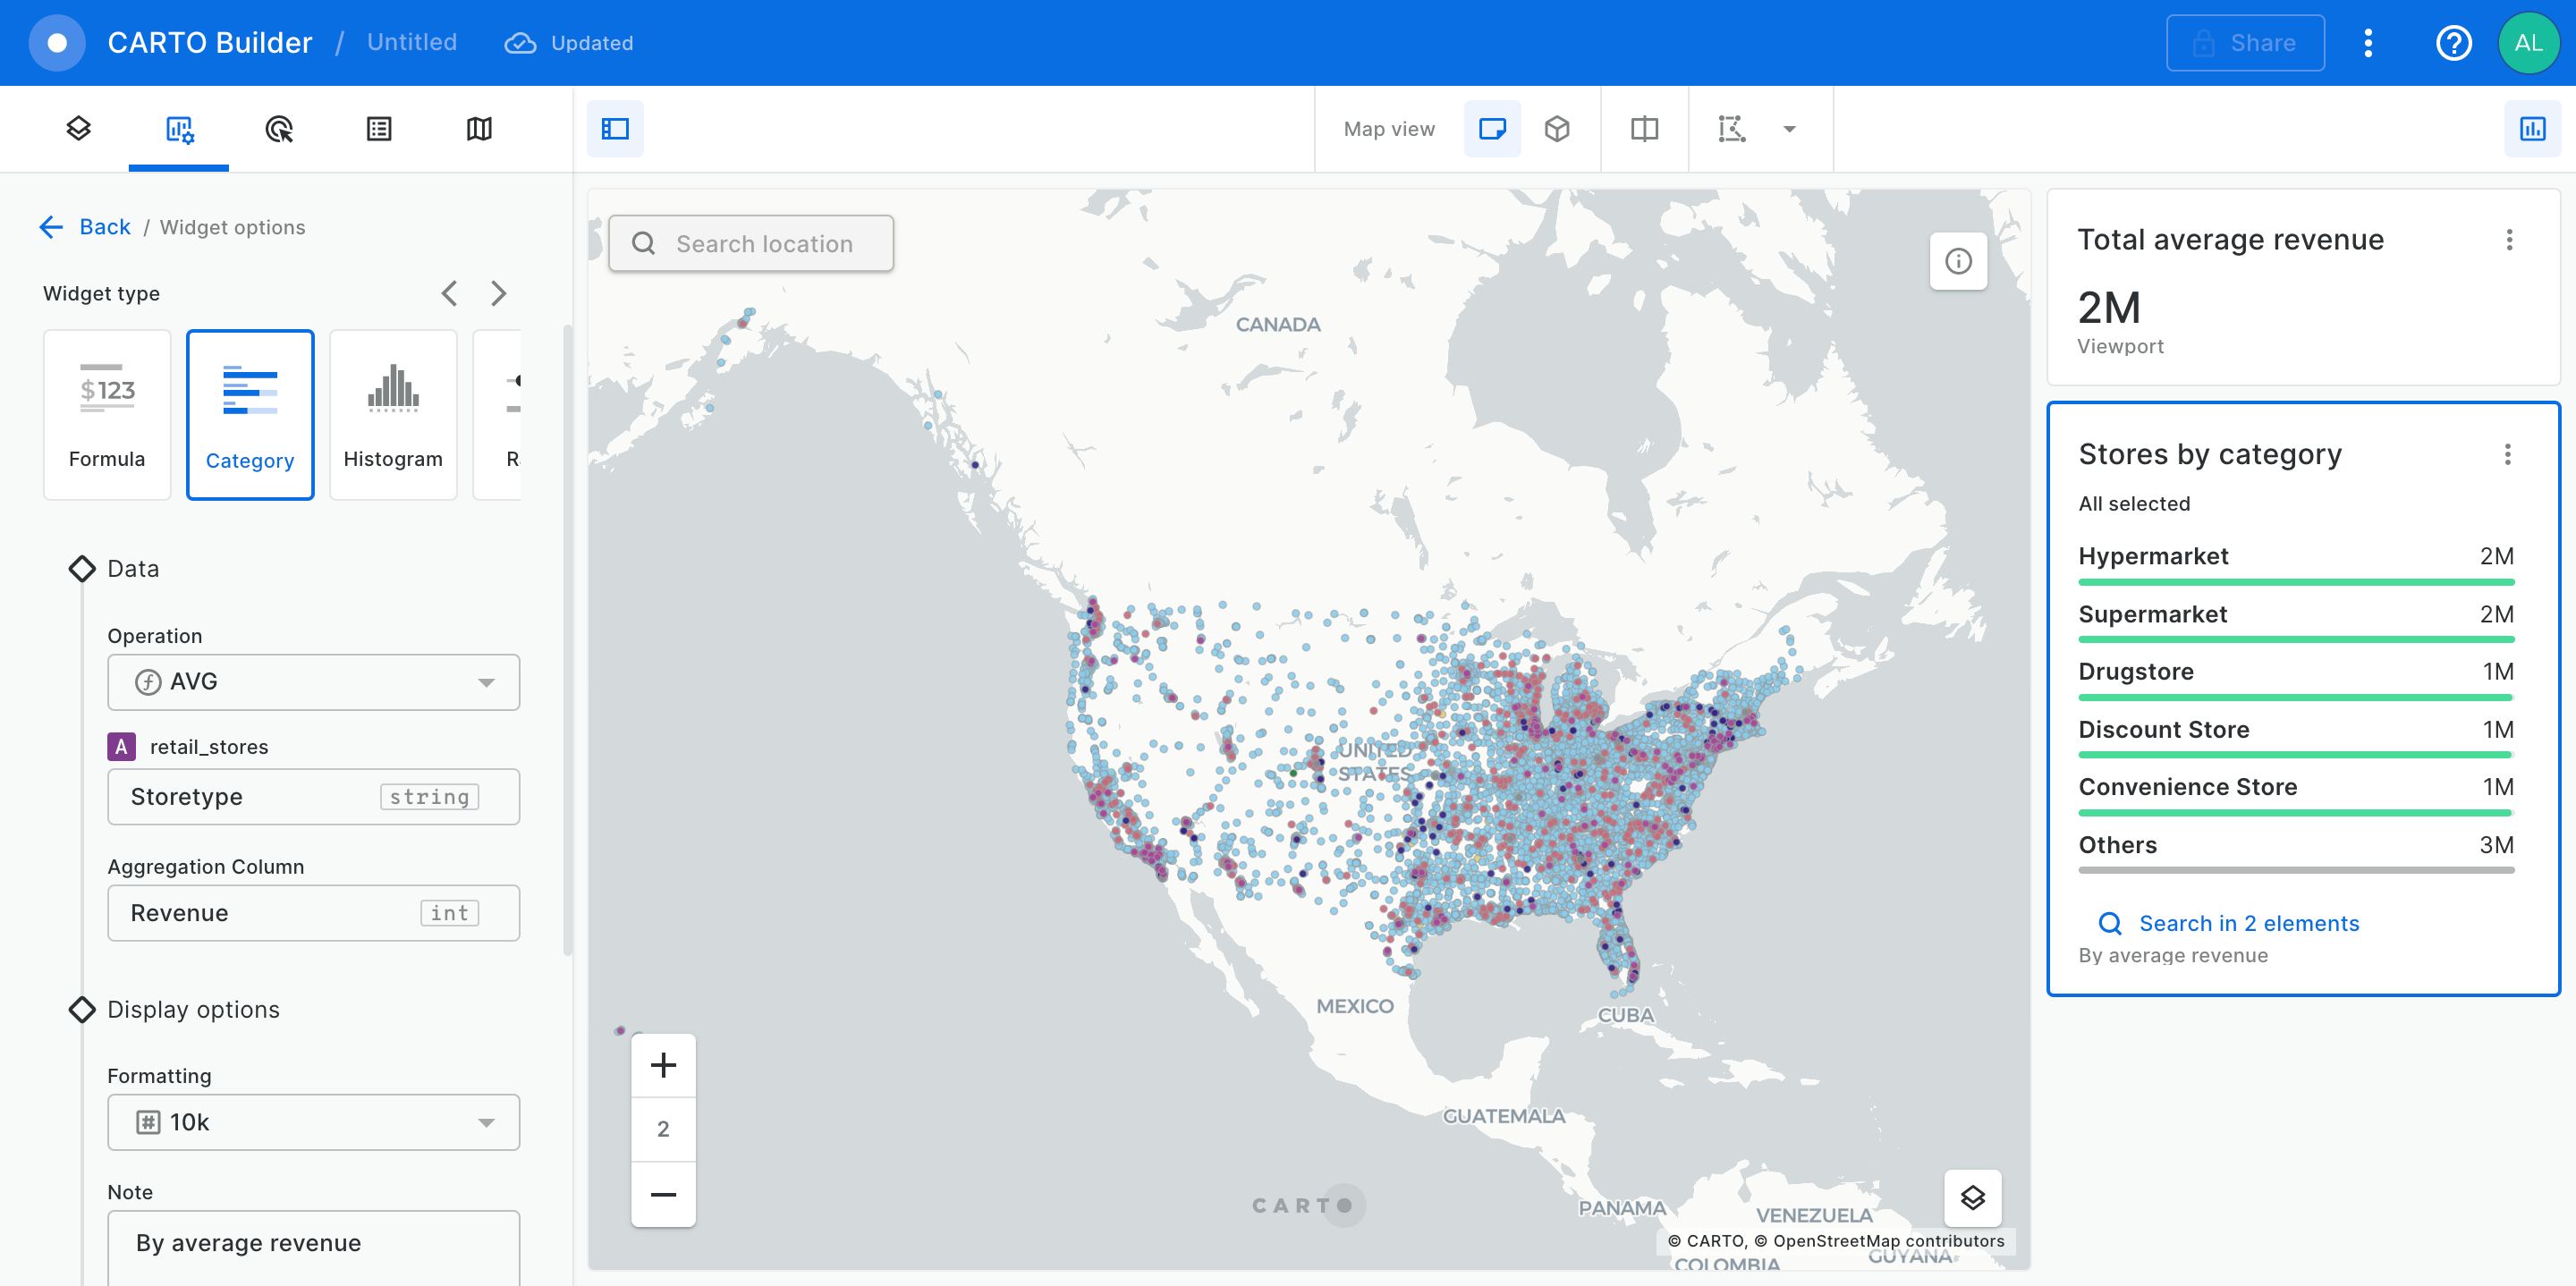Click the Total average revenue title
The height and width of the screenshot is (1286, 2576).
[x=2230, y=239]
